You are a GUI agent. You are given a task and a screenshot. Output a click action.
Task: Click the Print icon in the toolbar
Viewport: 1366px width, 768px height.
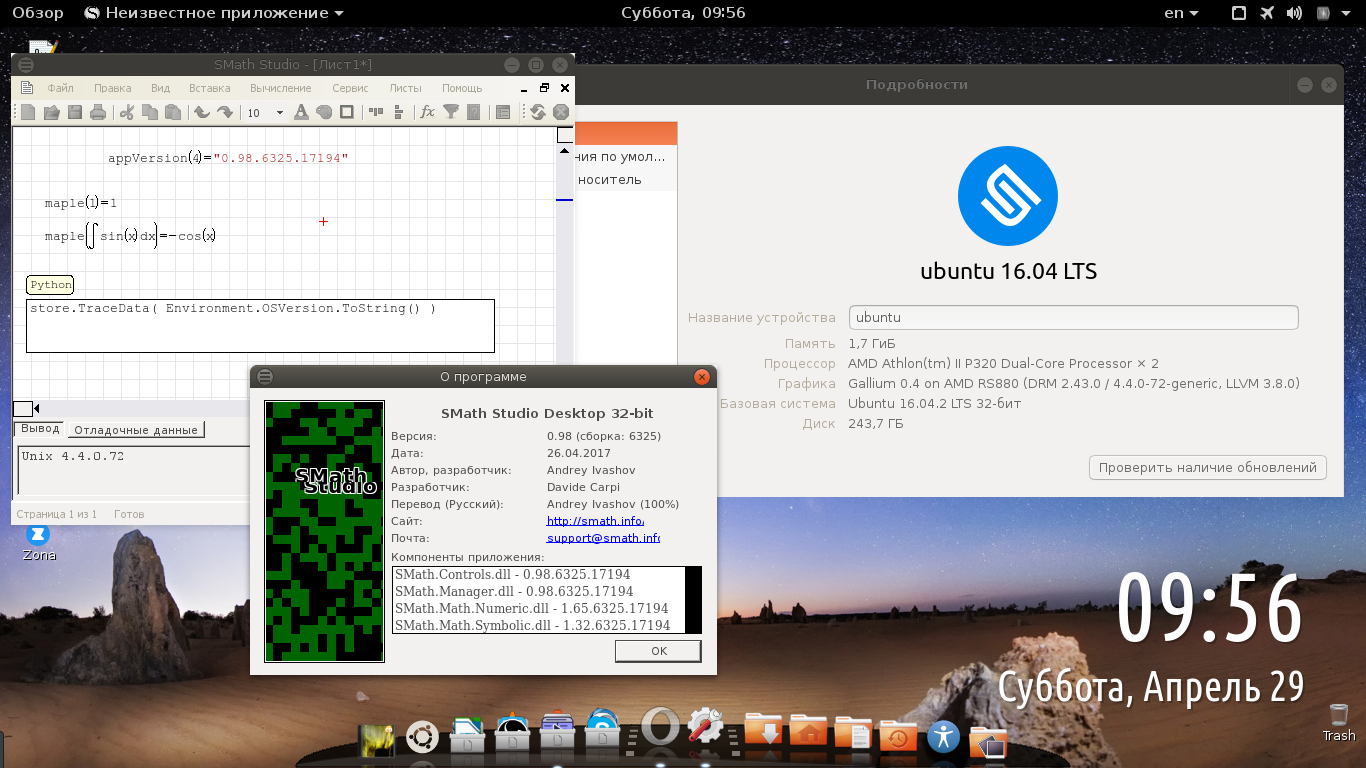[x=98, y=113]
